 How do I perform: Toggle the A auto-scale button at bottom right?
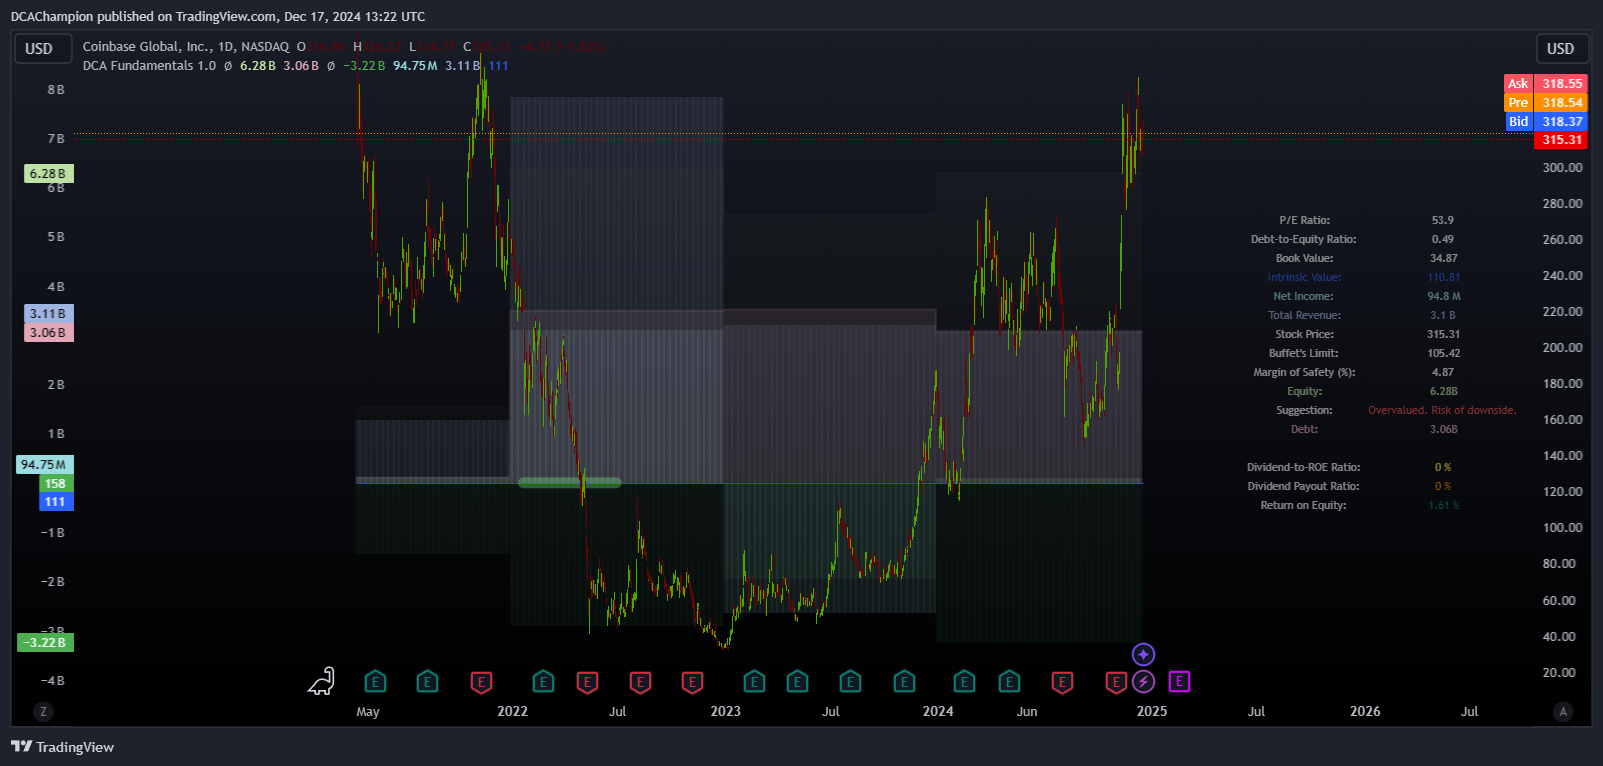1563,712
